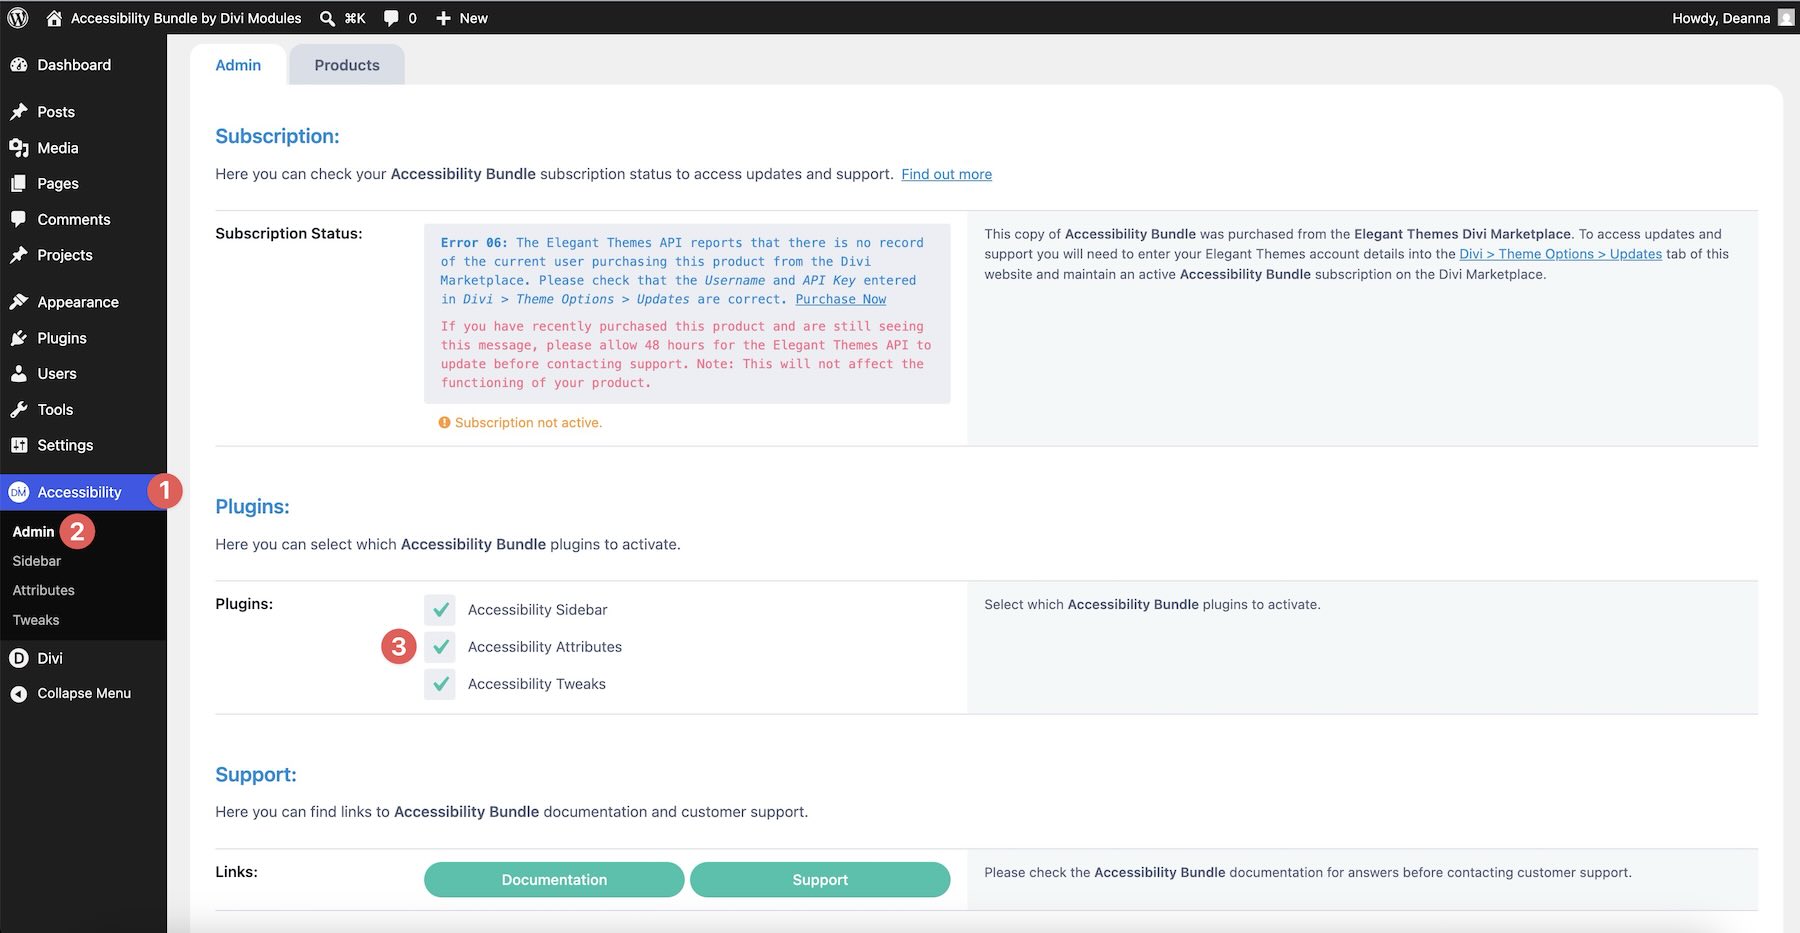1800x933 pixels.
Task: Click the Plugins plug icon
Action: coord(18,338)
